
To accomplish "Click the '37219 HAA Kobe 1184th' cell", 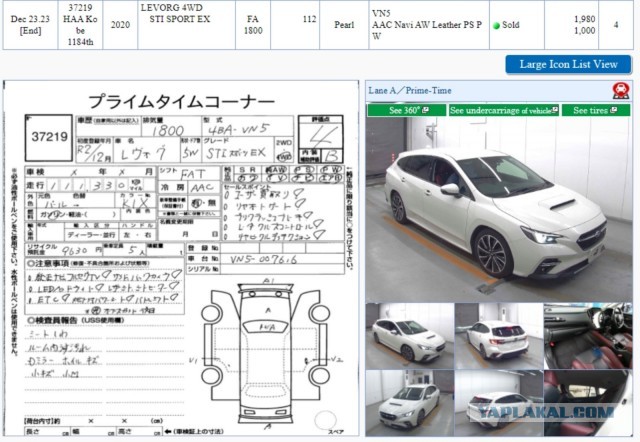I will click(x=80, y=25).
